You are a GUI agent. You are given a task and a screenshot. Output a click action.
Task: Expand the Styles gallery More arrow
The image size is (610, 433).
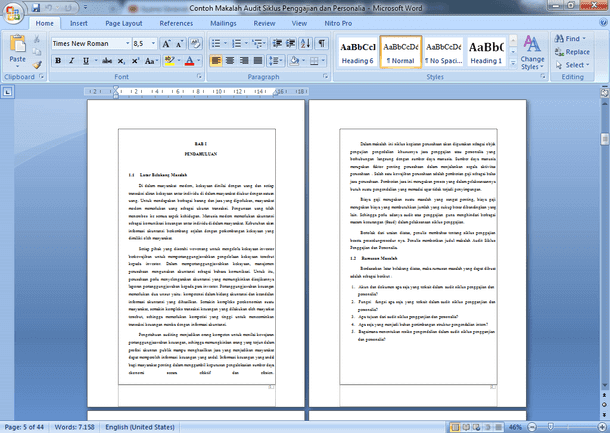[513, 62]
